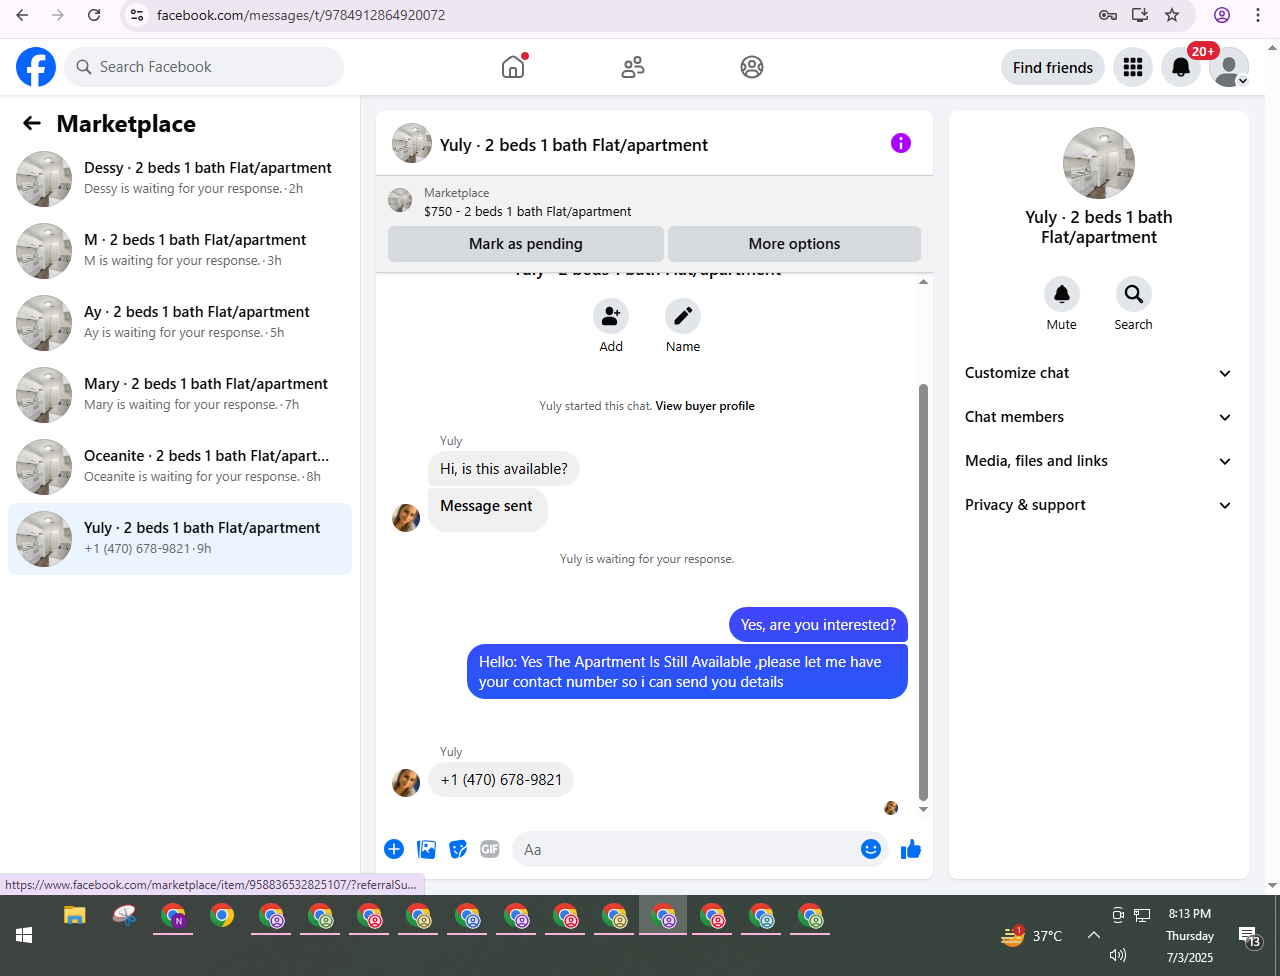Viewport: 1280px width, 976px height.
Task: Click the browser address bar URL
Action: coord(301,15)
